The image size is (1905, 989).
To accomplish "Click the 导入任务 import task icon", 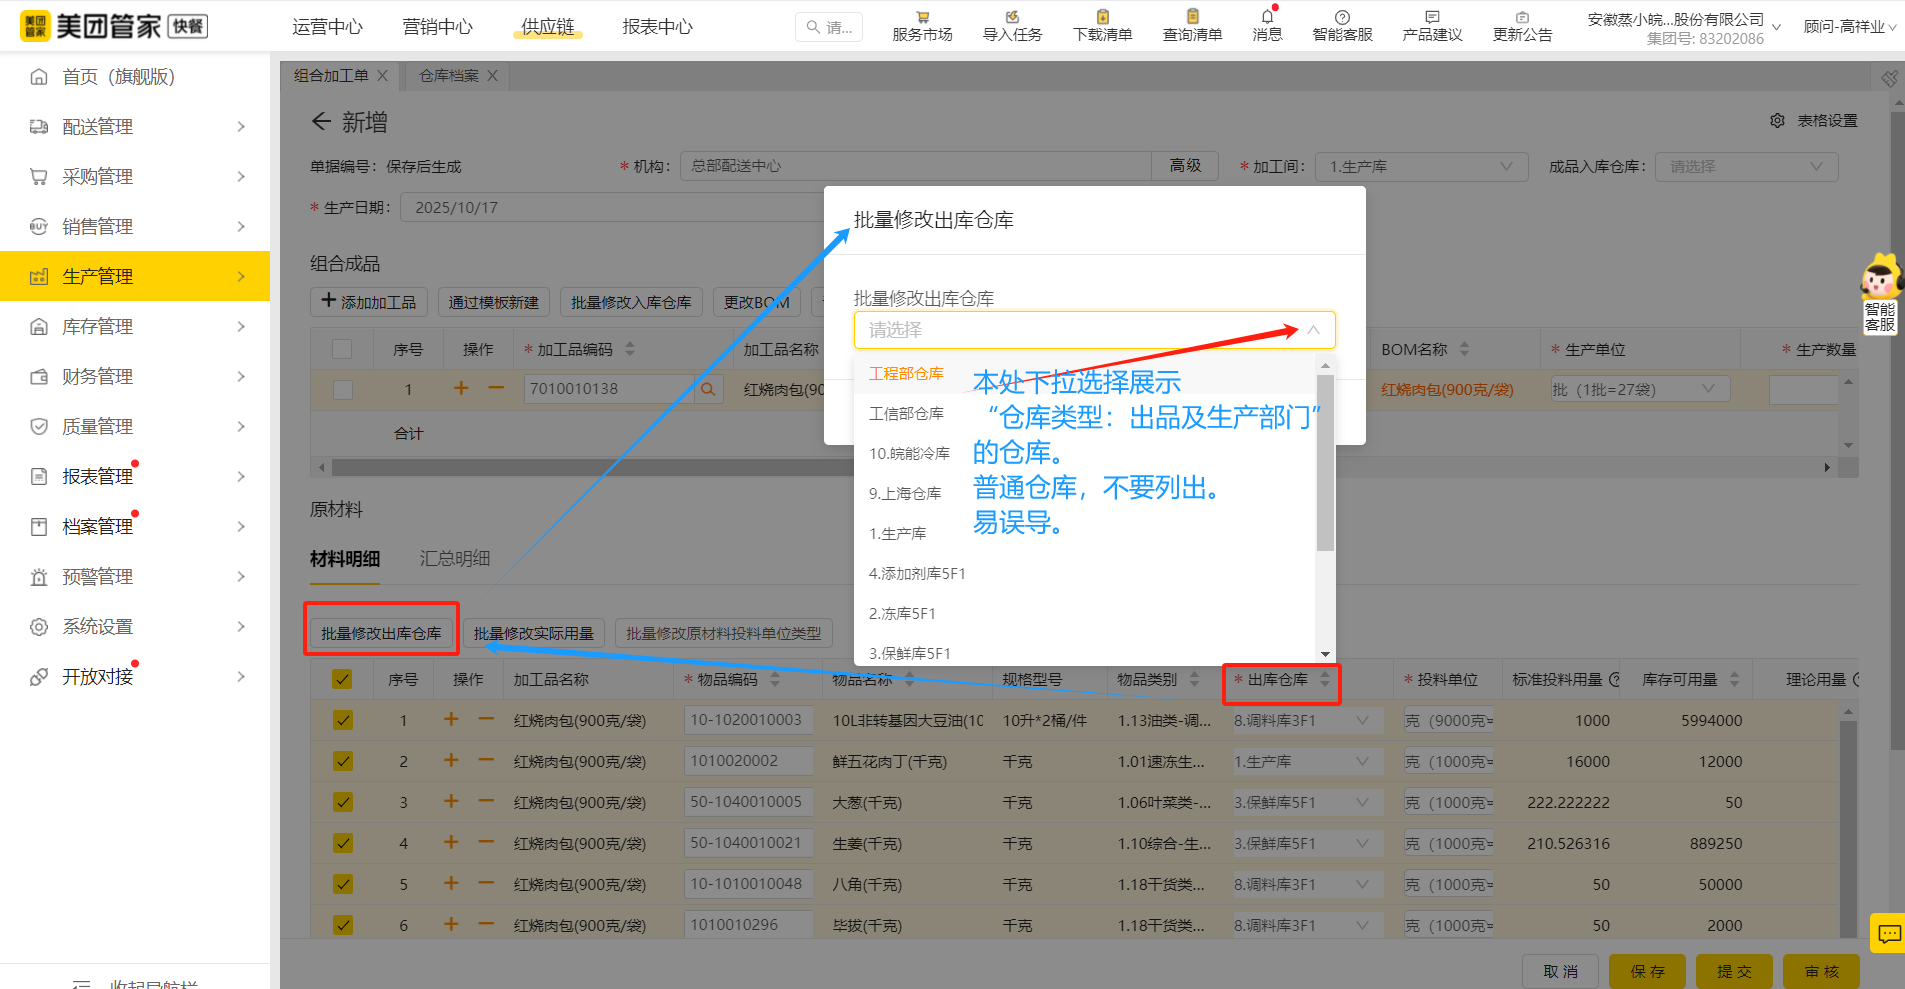I will [1011, 25].
